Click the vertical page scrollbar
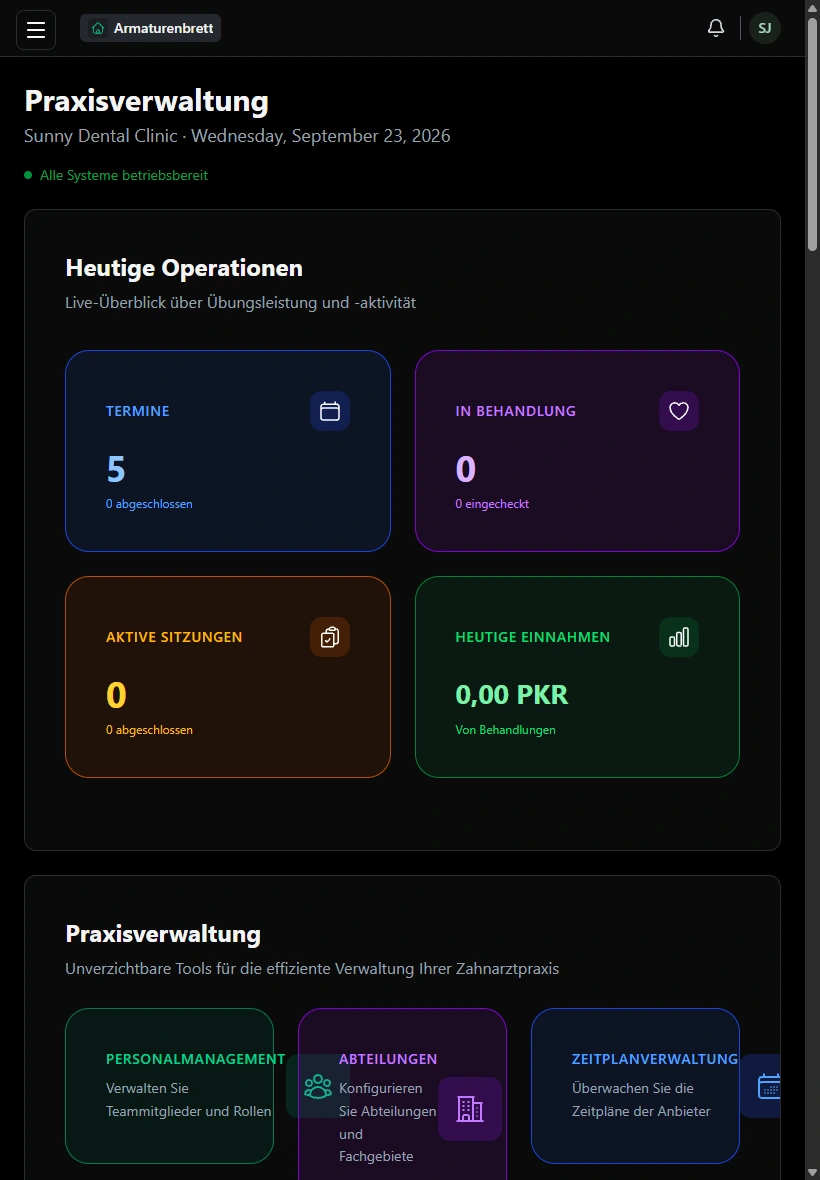Viewport: 820px width, 1180px height. click(x=812, y=590)
